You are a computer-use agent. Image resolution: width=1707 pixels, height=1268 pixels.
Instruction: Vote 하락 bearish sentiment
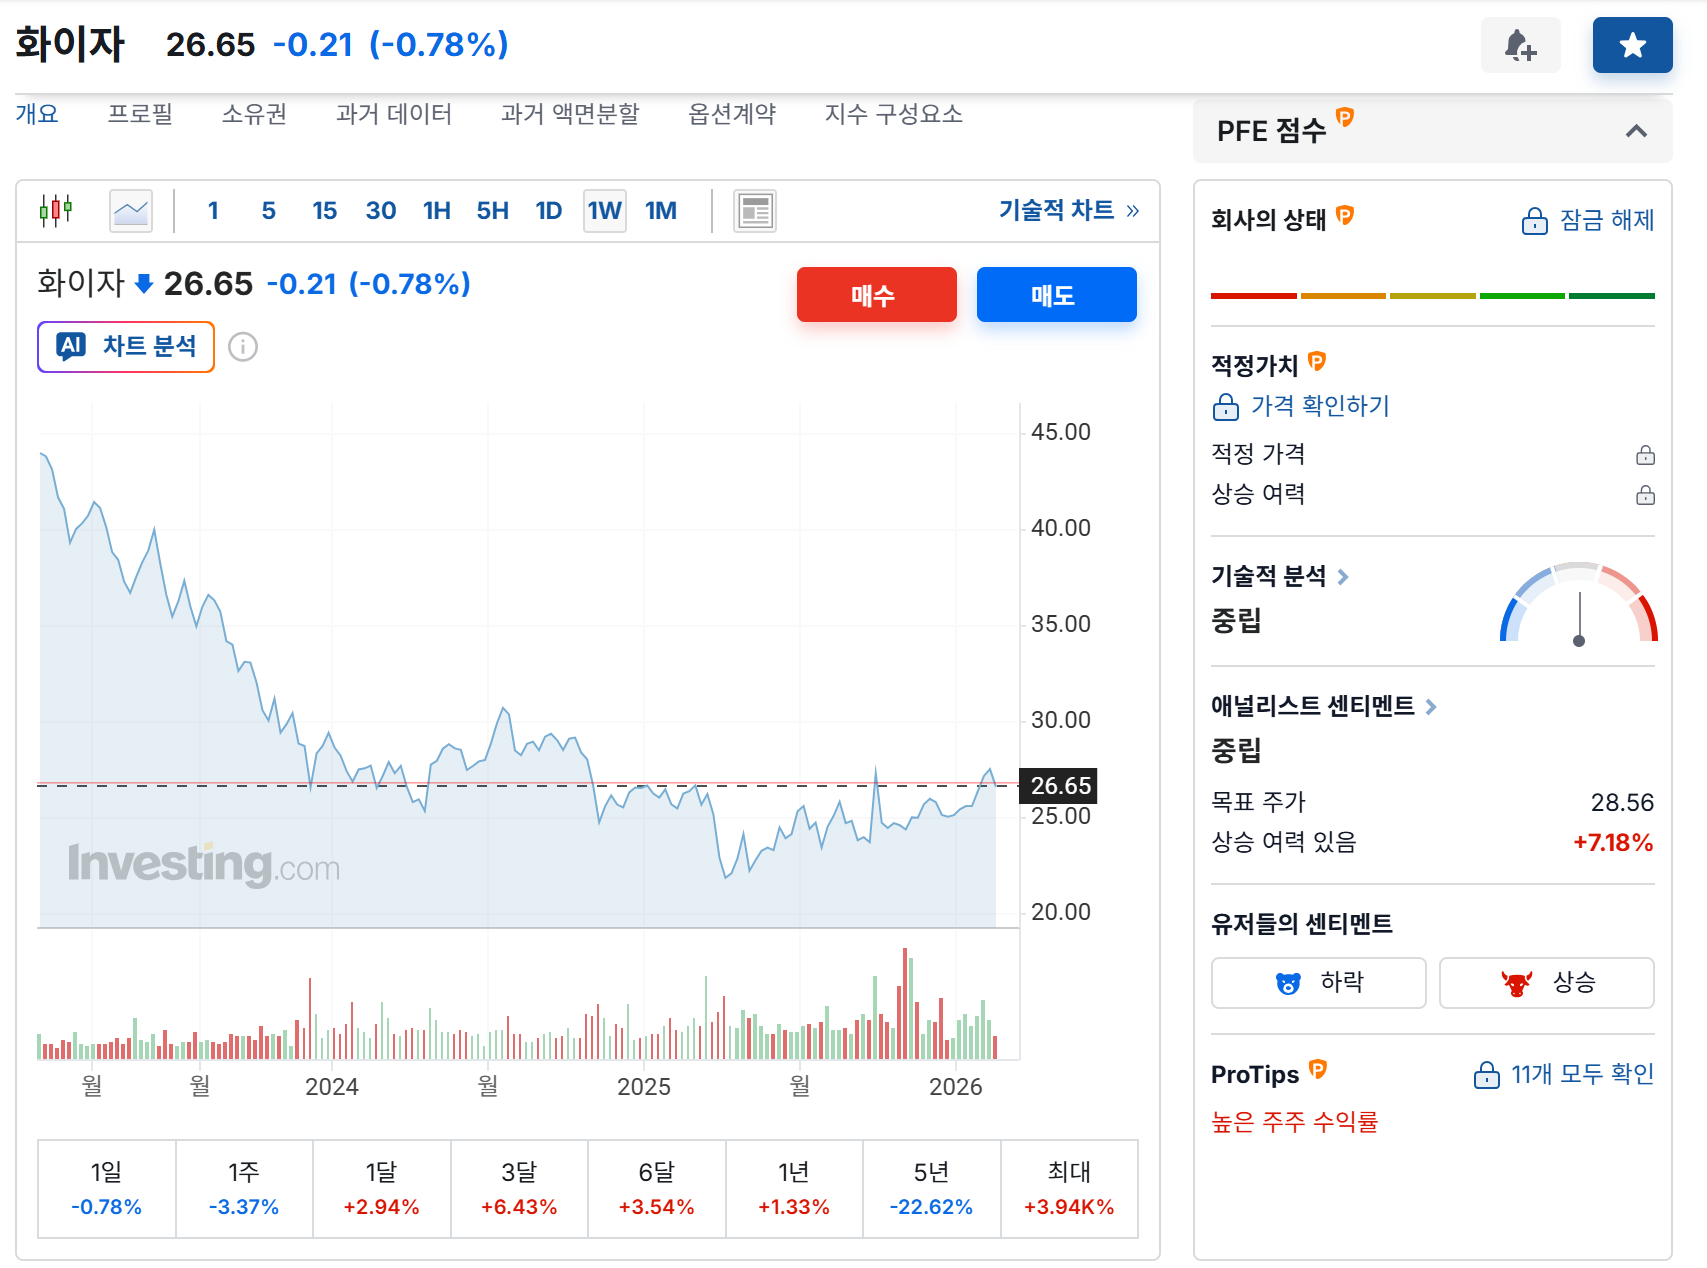(x=1319, y=983)
